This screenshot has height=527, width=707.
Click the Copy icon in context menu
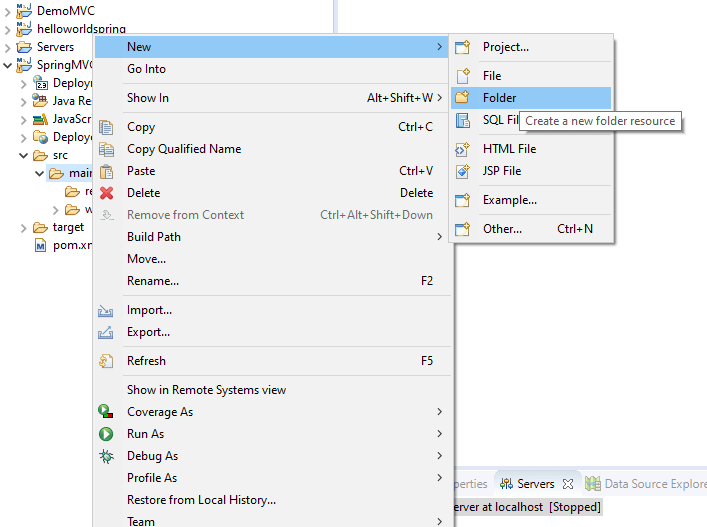[x=106, y=127]
